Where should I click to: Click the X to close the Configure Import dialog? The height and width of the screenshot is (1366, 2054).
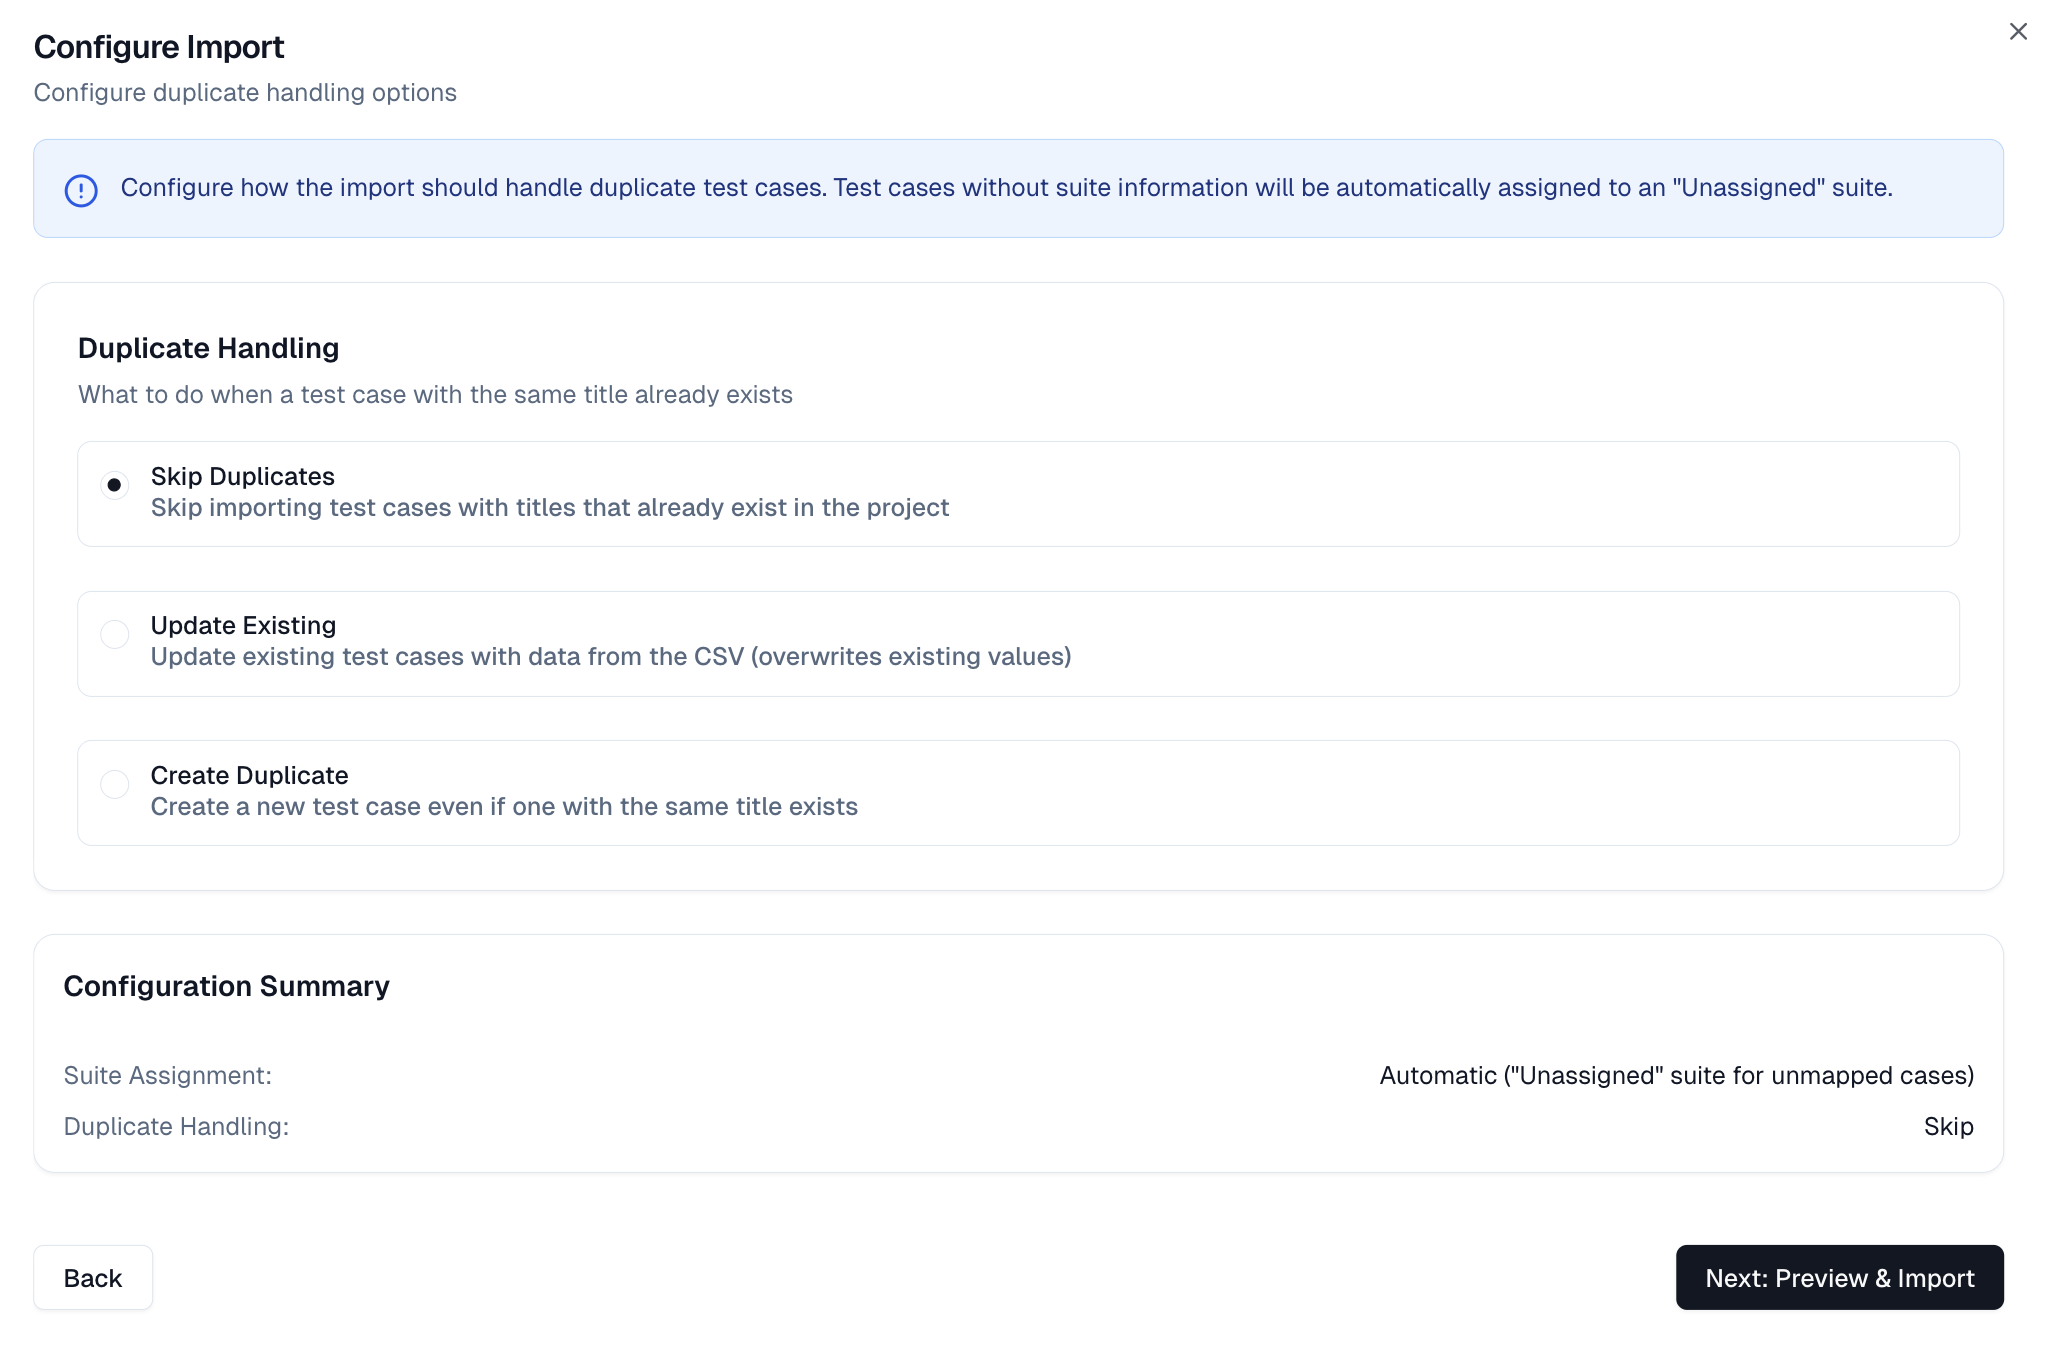2018,31
